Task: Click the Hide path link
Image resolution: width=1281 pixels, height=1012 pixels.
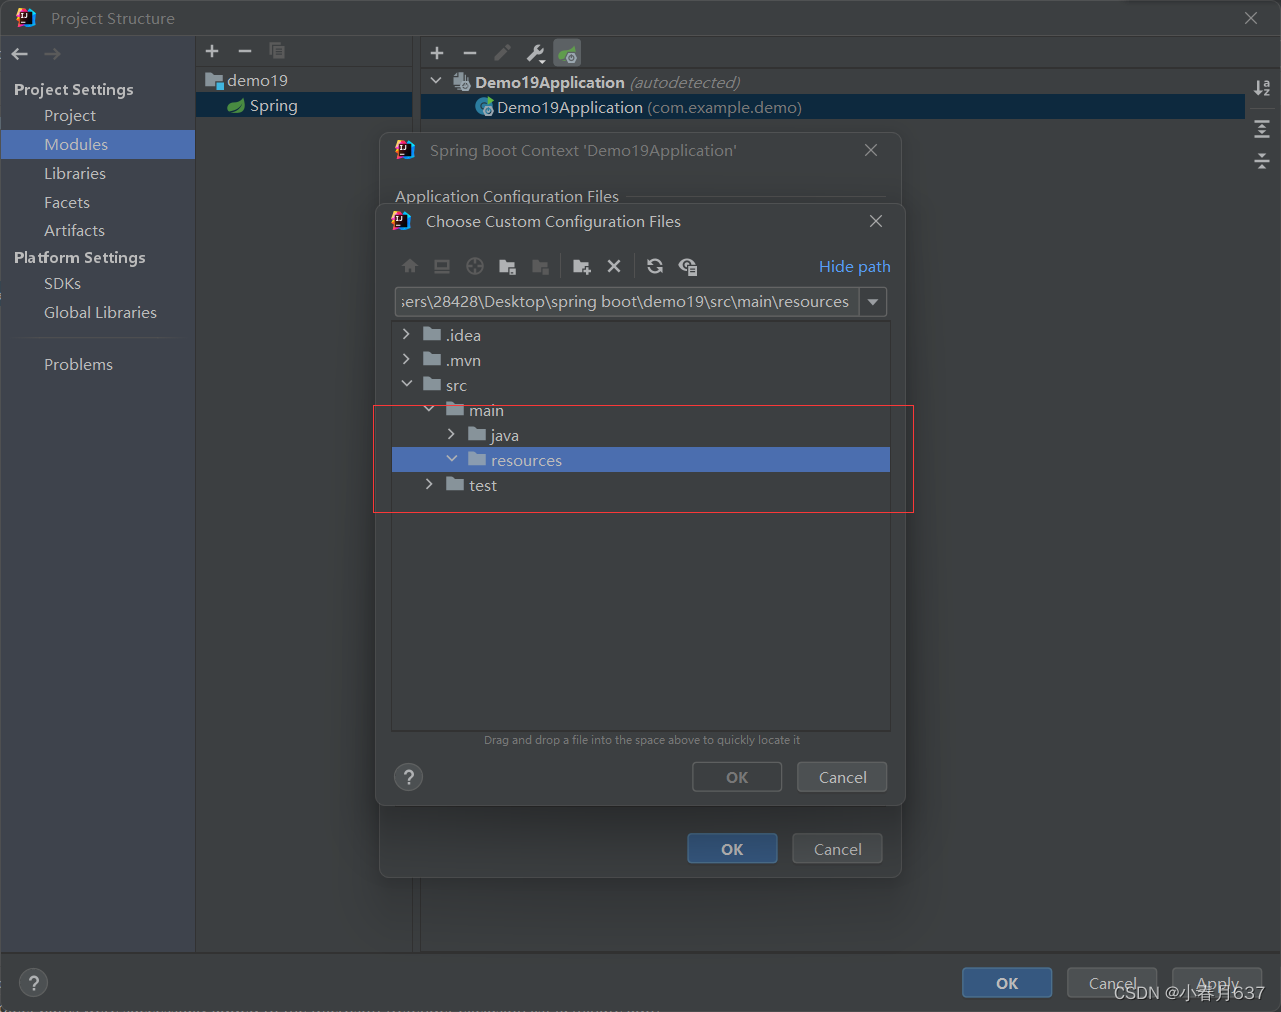Action: click(854, 266)
